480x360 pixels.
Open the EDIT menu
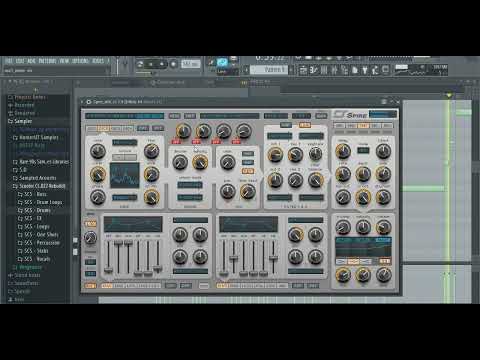coord(20,61)
